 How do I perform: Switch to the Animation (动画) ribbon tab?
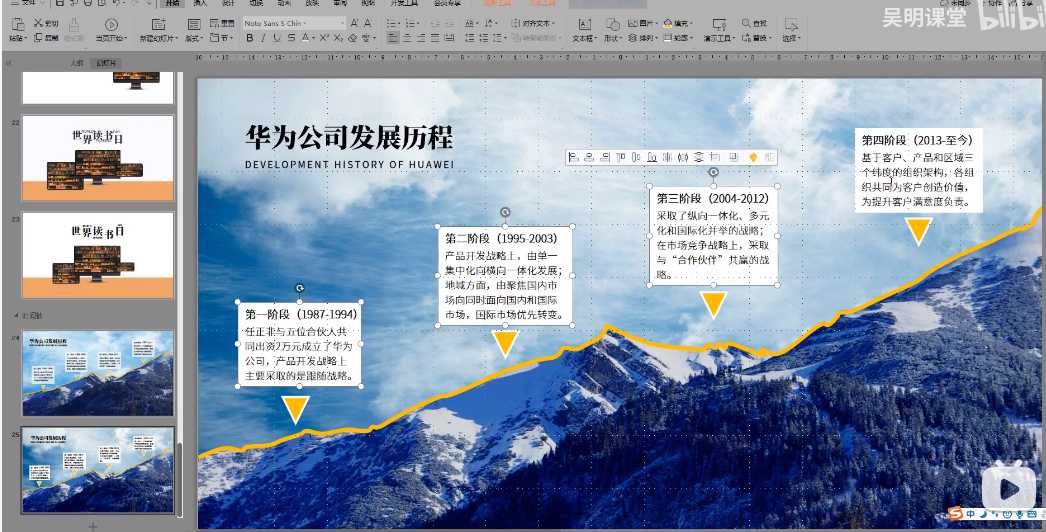[284, 3]
